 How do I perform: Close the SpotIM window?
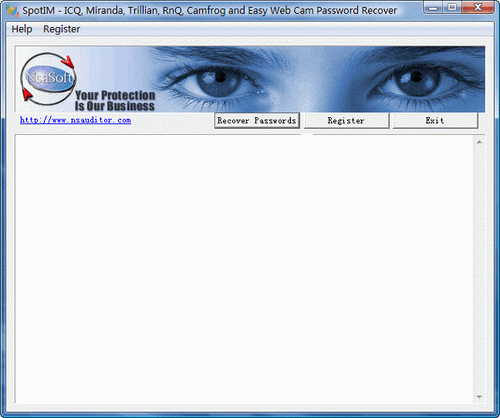478,7
